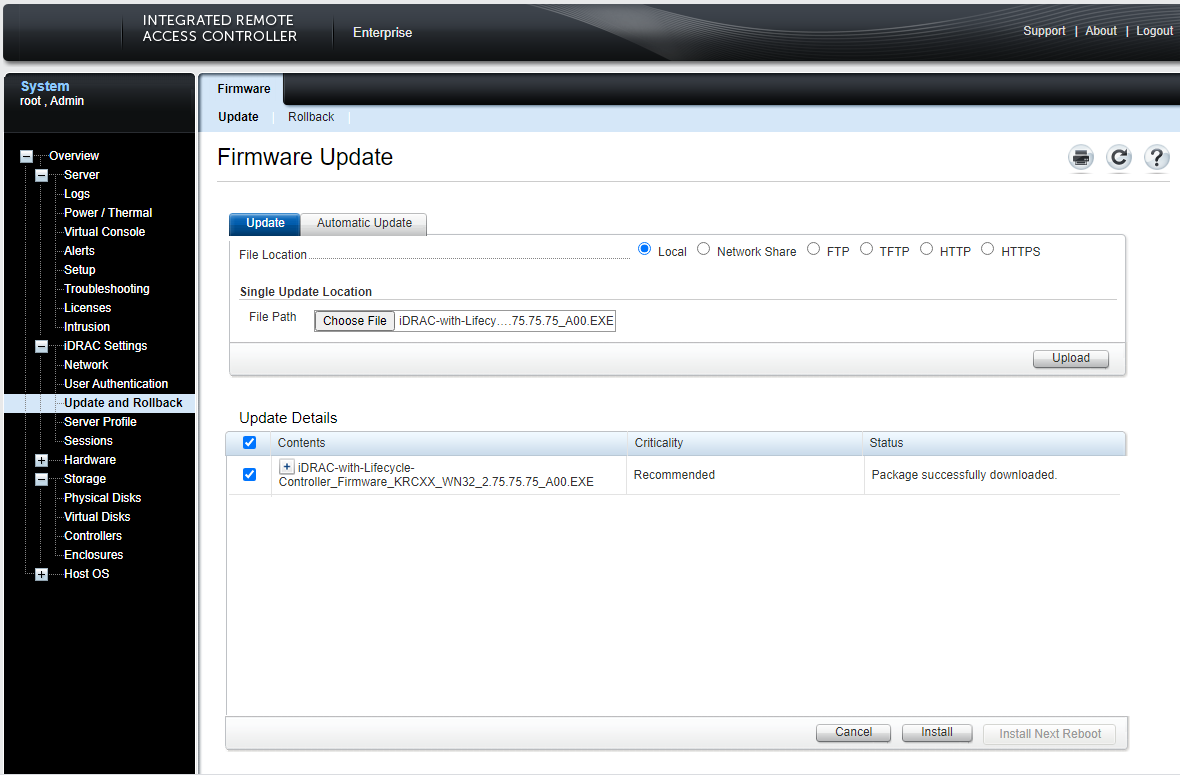Screen dimensions: 1180x775
Task: Click the Upload button
Action: pyautogui.click(x=1070, y=358)
